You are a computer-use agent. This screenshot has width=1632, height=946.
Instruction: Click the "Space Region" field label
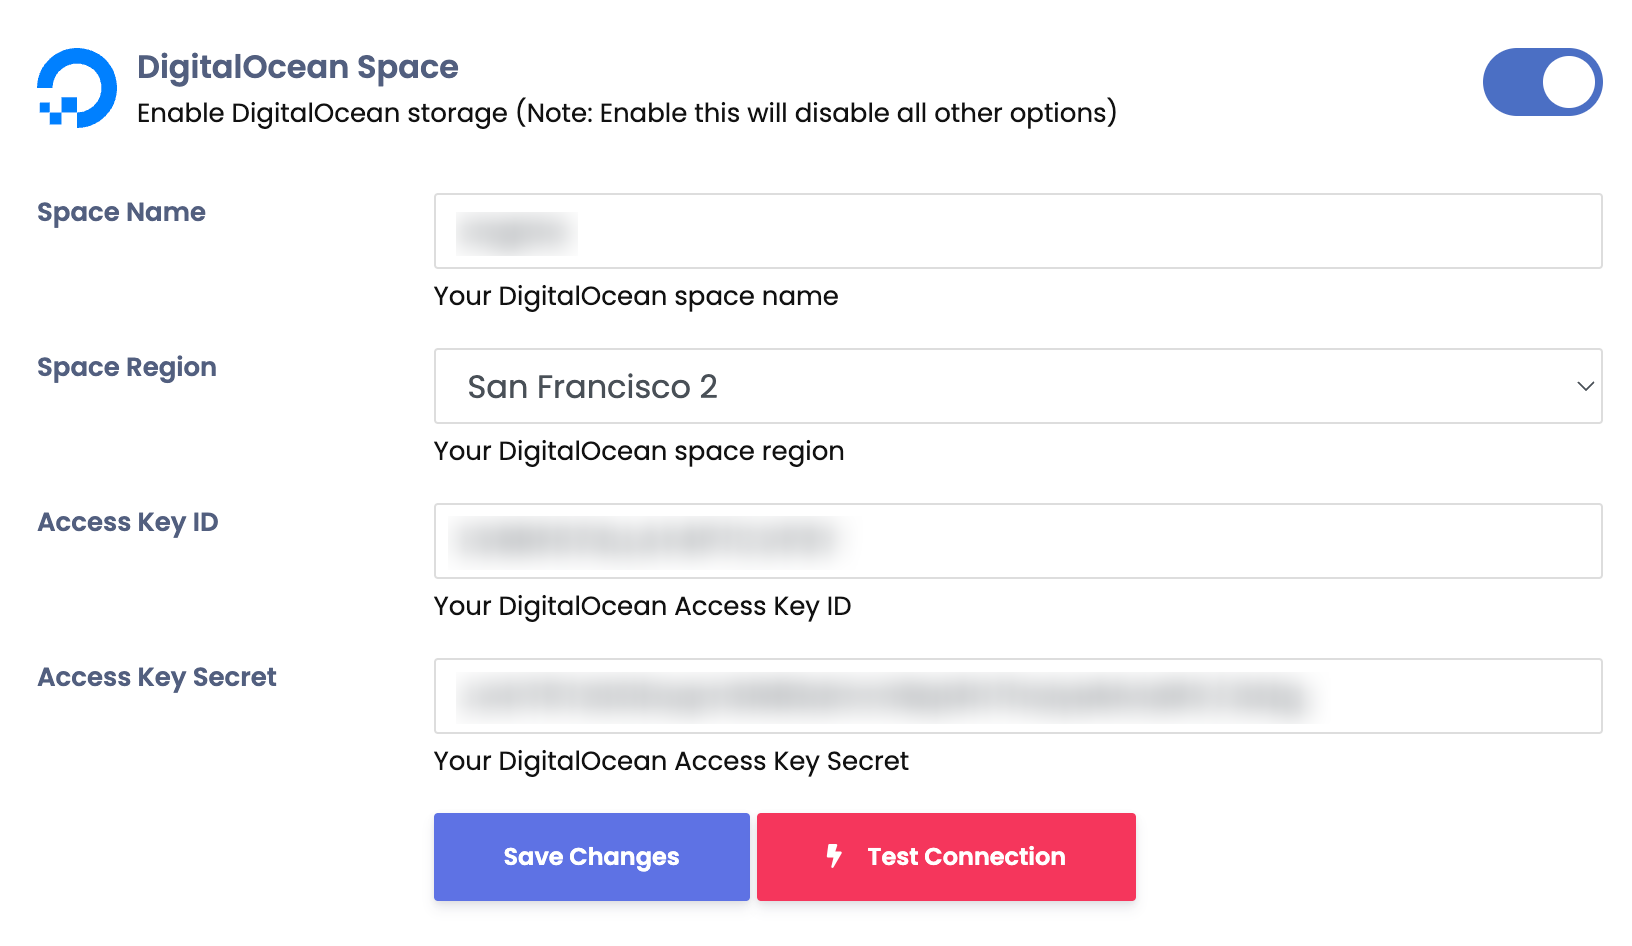(127, 367)
